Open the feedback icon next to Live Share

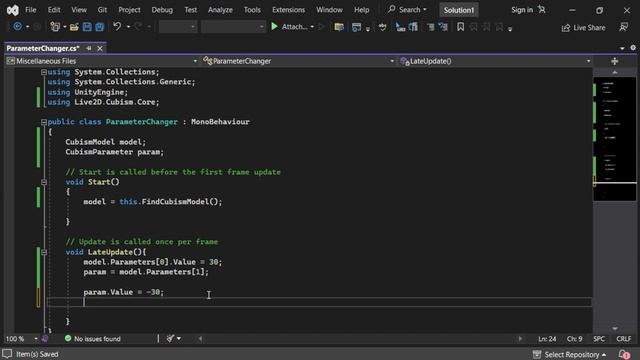[623, 27]
